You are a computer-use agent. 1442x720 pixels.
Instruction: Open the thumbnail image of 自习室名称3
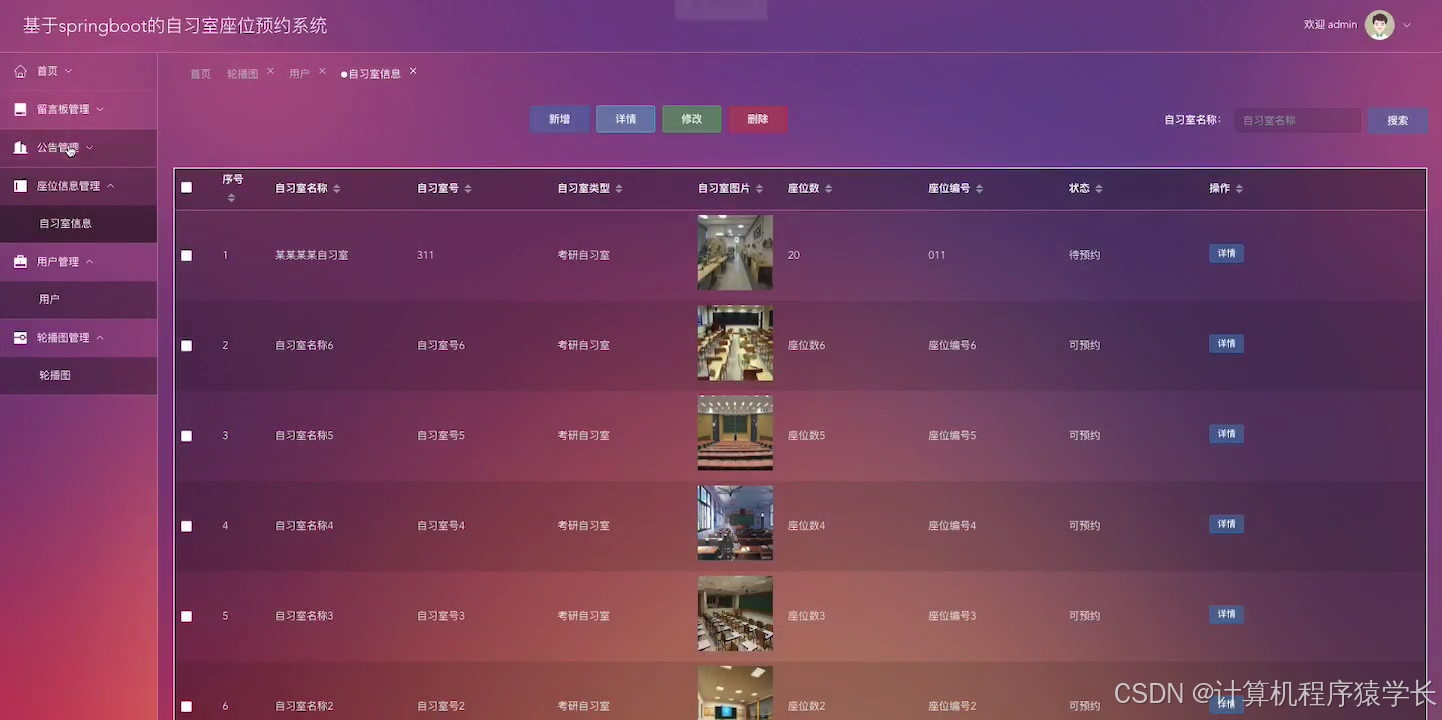[735, 613]
